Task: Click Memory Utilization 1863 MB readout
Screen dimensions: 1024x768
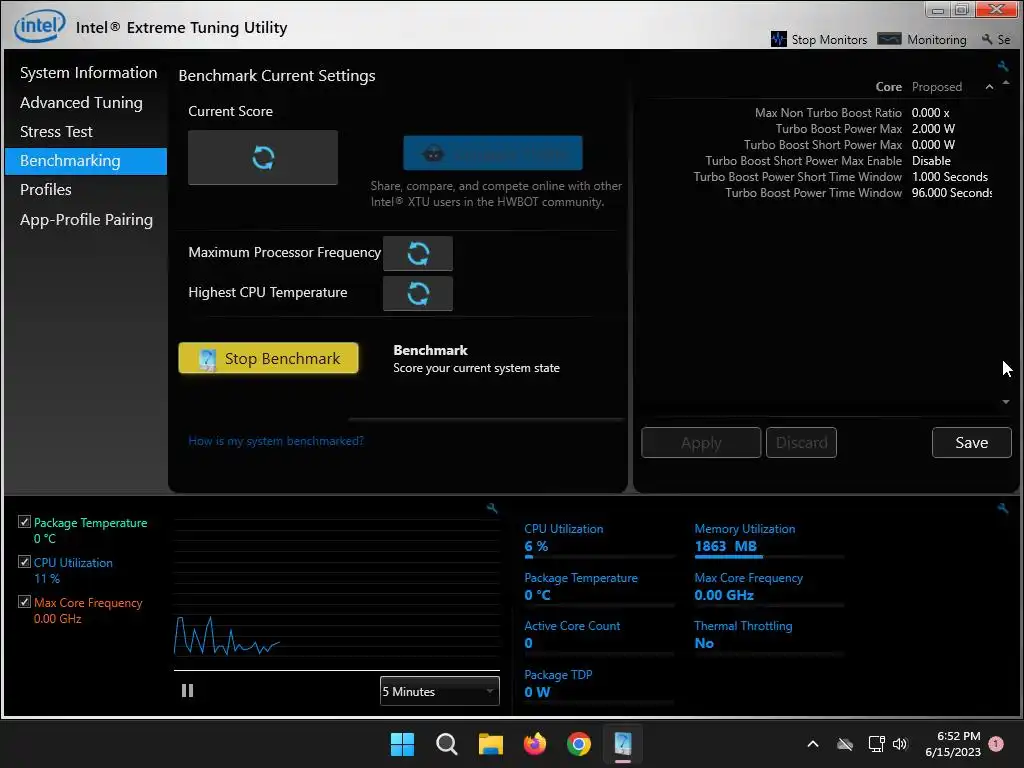Action: click(726, 546)
